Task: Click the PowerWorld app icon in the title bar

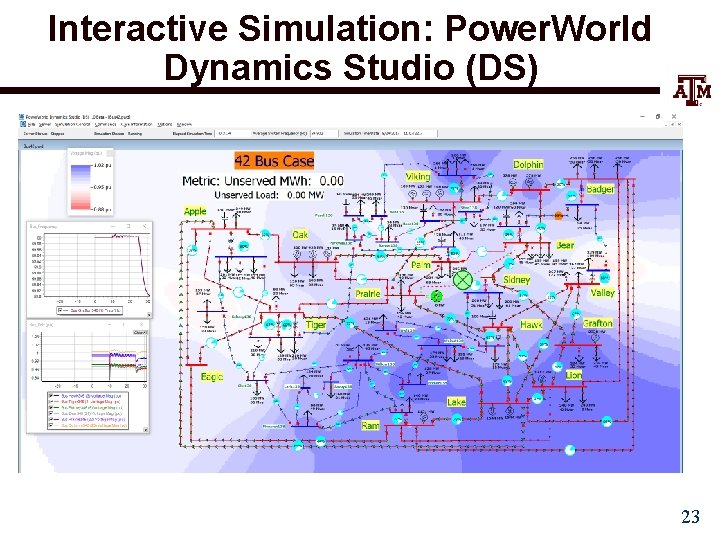Action: point(22,117)
